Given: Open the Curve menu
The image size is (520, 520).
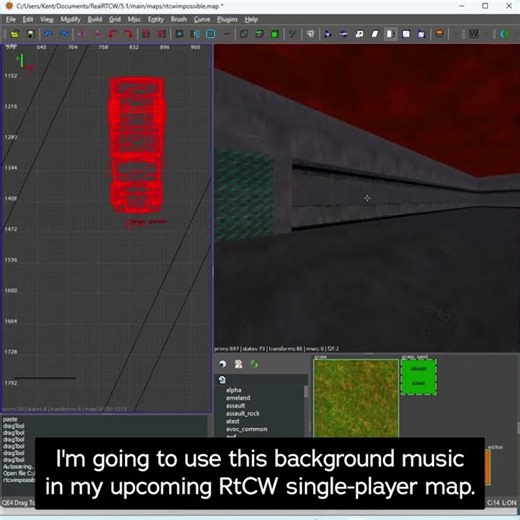Looking at the screenshot, I should 202,19.
